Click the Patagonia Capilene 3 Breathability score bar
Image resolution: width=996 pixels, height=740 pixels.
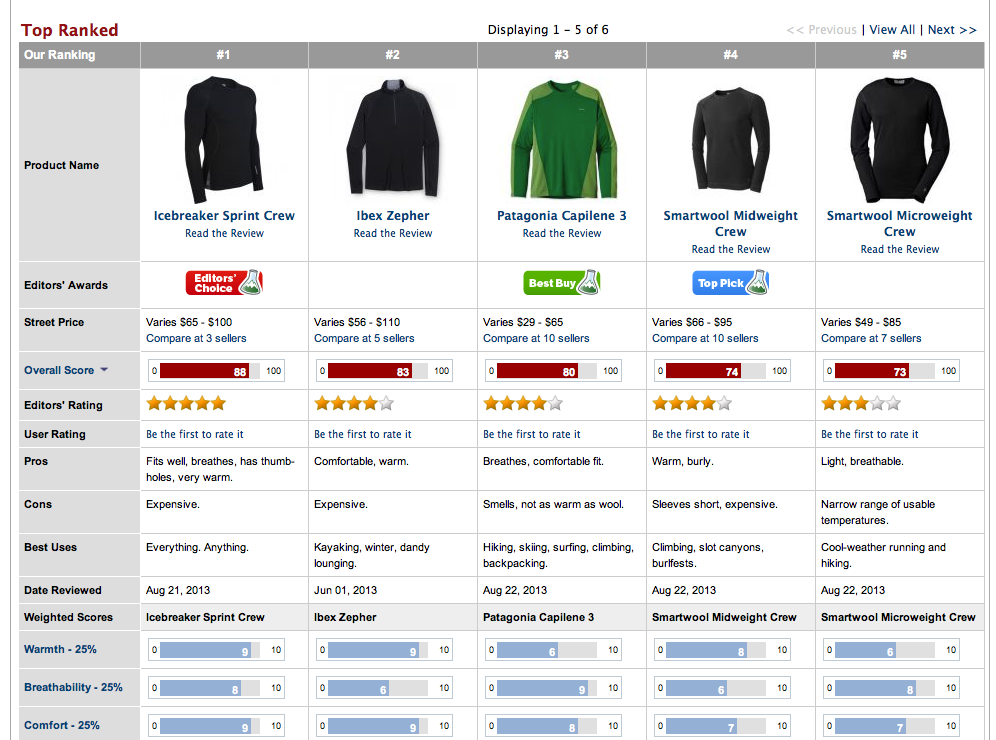553,688
